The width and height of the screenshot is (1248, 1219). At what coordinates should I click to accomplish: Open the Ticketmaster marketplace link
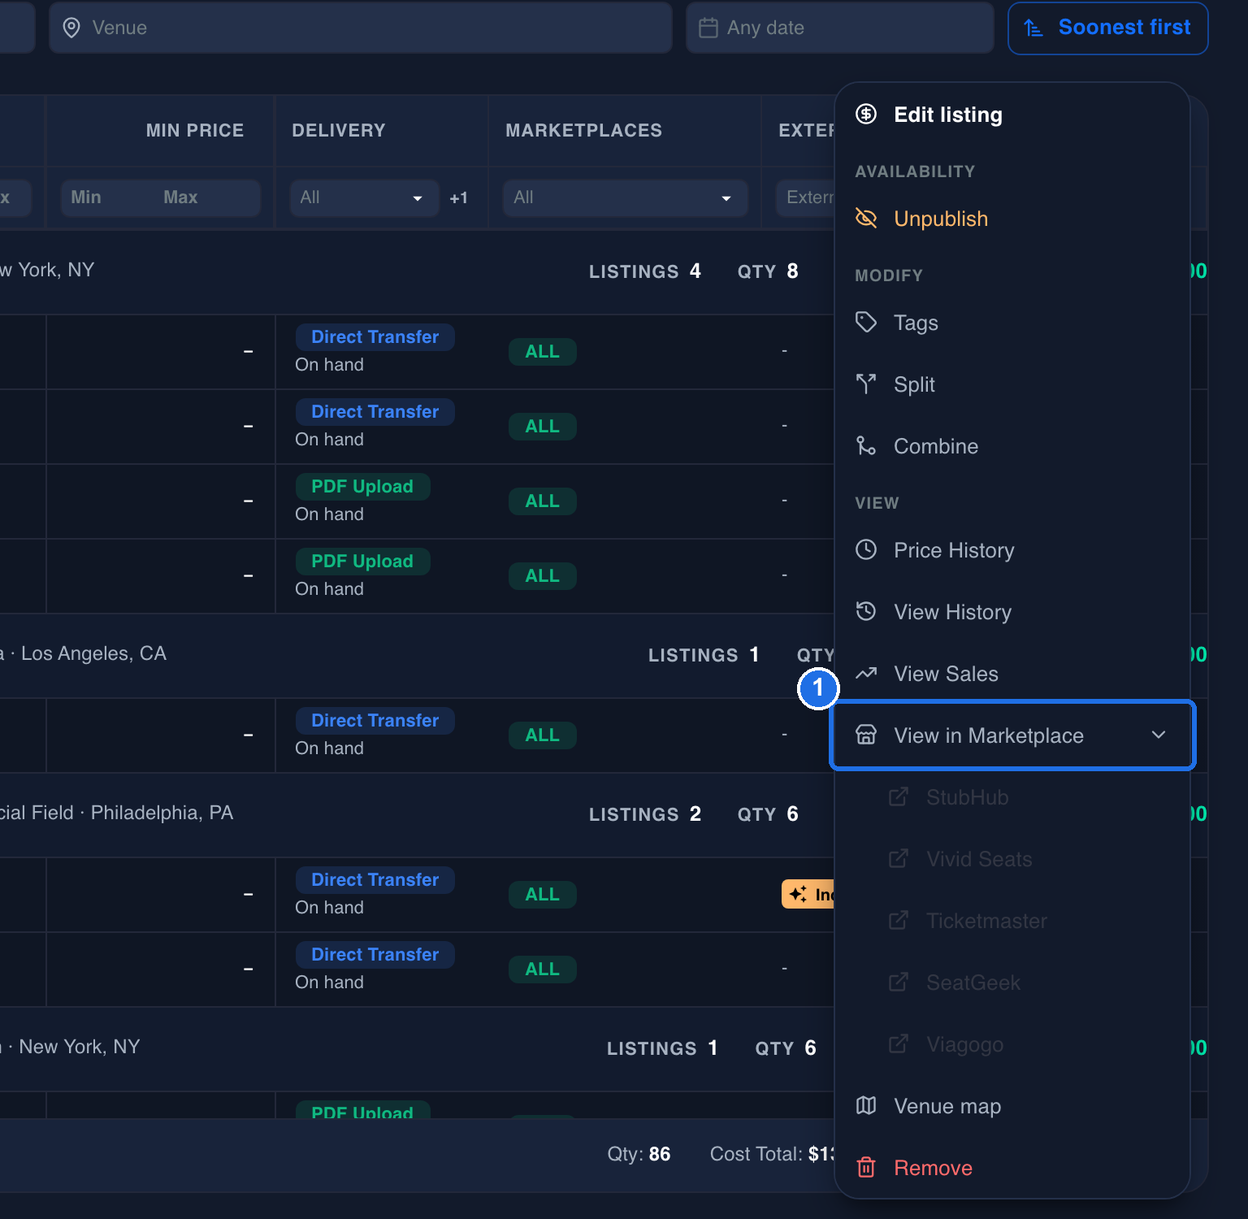coord(1012,922)
